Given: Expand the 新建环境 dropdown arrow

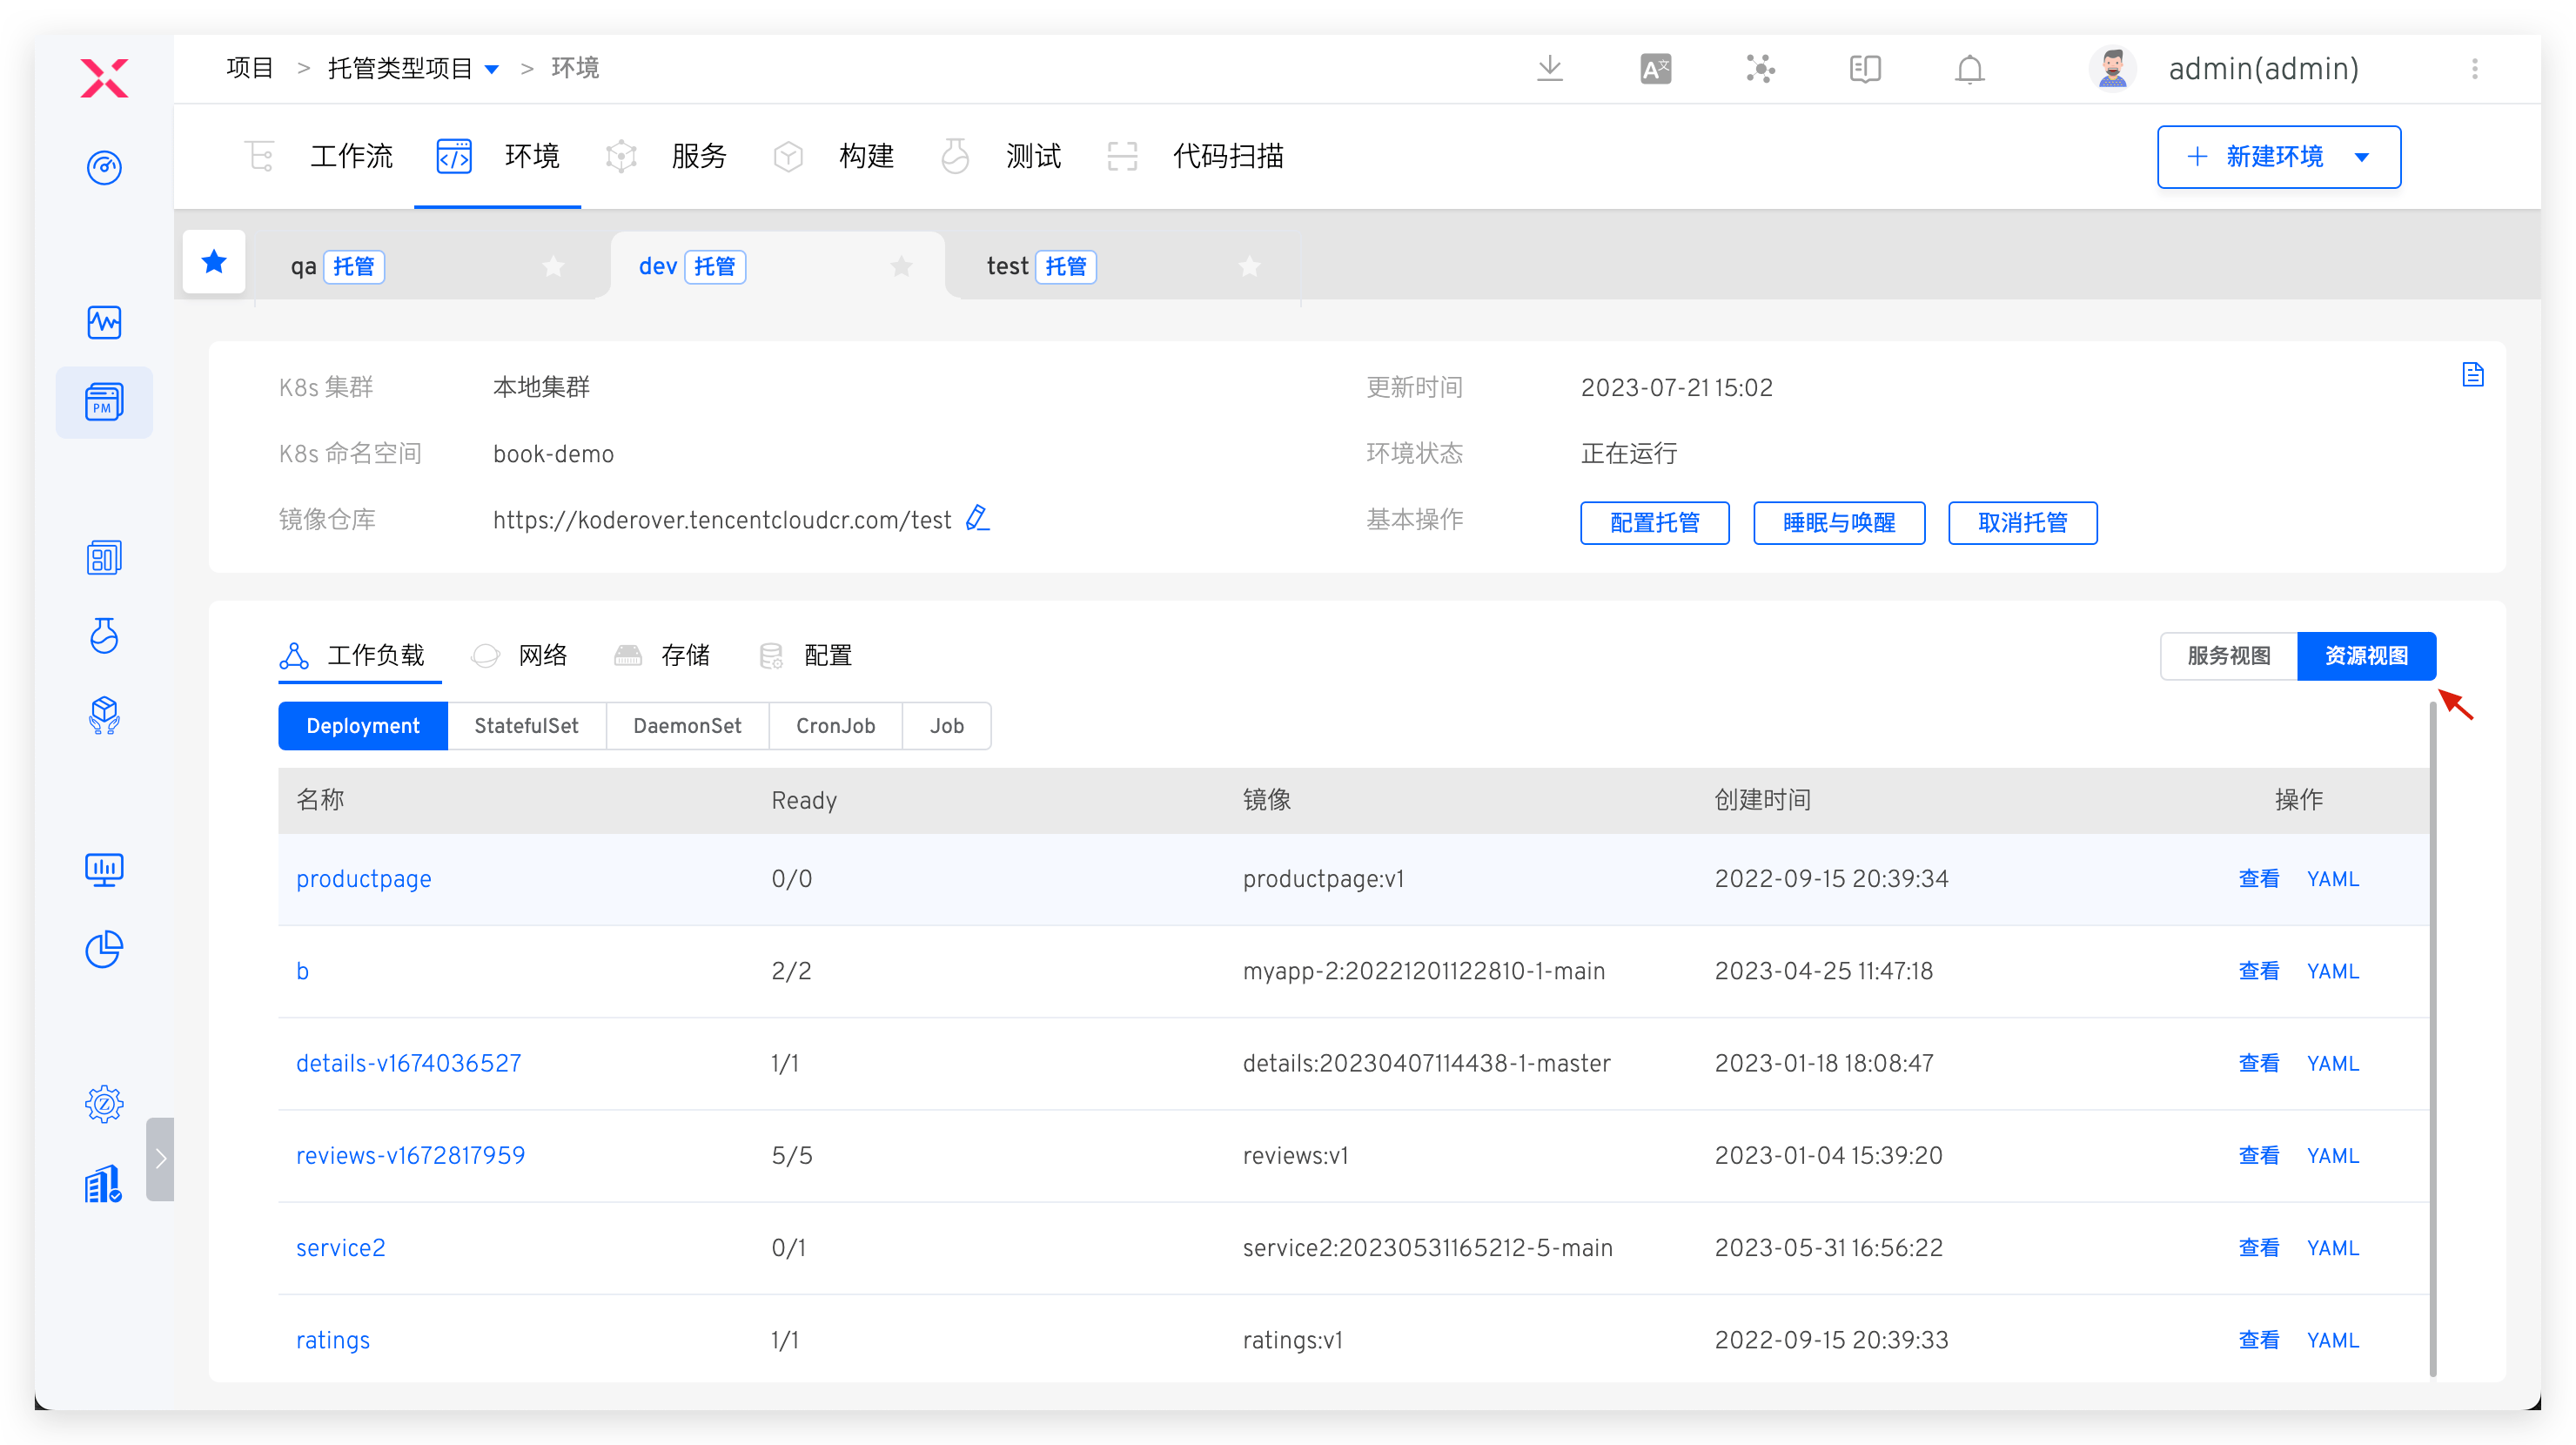Looking at the screenshot, I should 2362,157.
